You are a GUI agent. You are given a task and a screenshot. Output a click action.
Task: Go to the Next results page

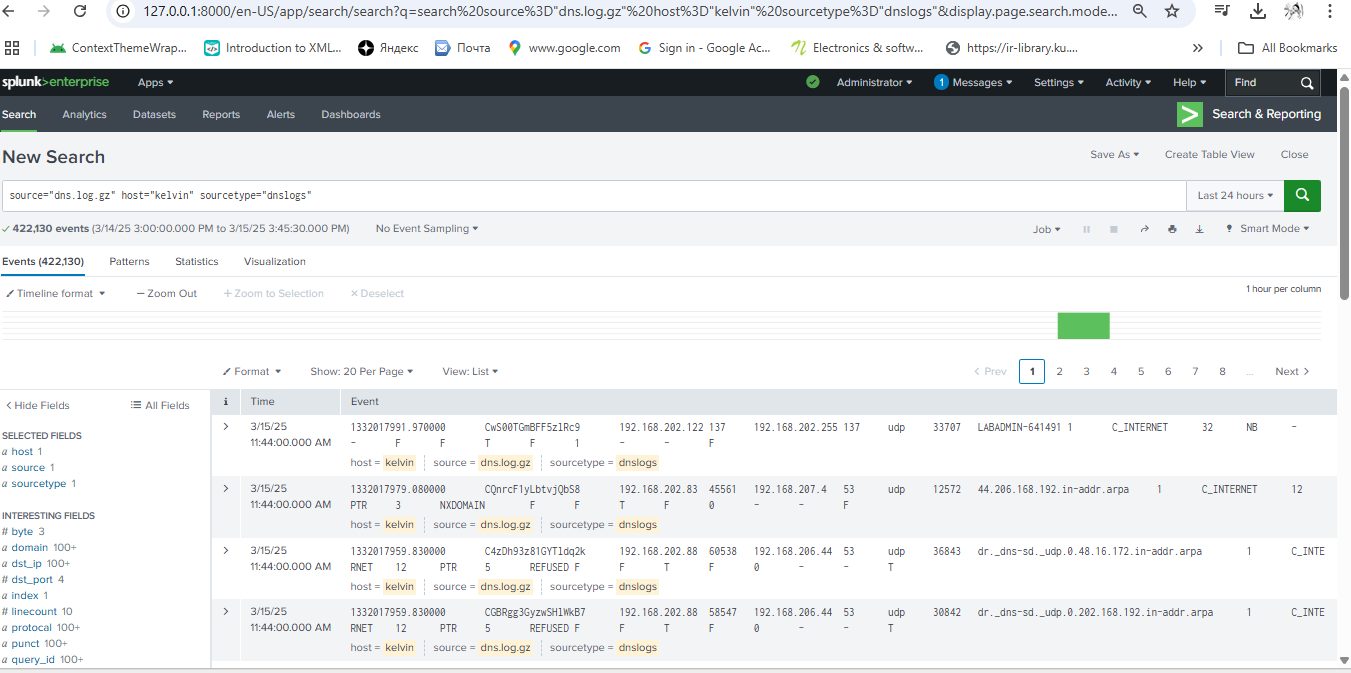[1292, 371]
